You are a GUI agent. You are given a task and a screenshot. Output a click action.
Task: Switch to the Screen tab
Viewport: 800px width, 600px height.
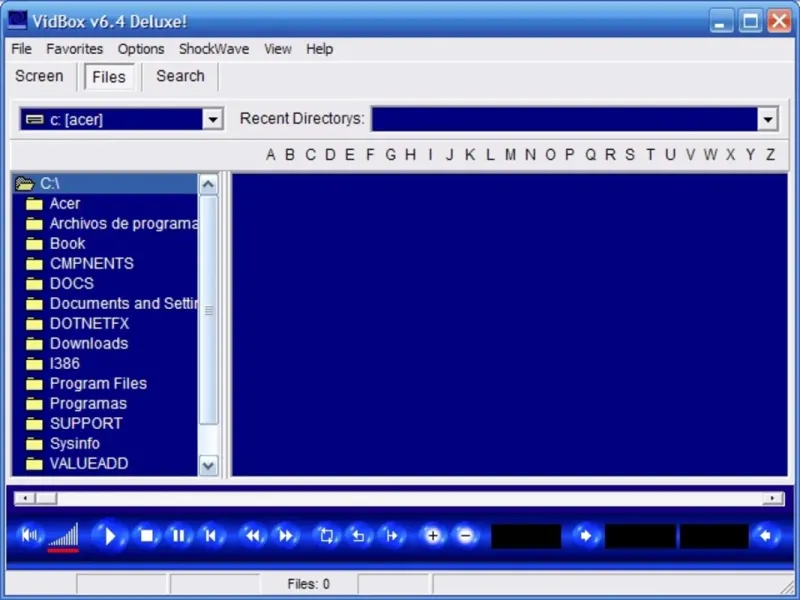[x=39, y=76]
